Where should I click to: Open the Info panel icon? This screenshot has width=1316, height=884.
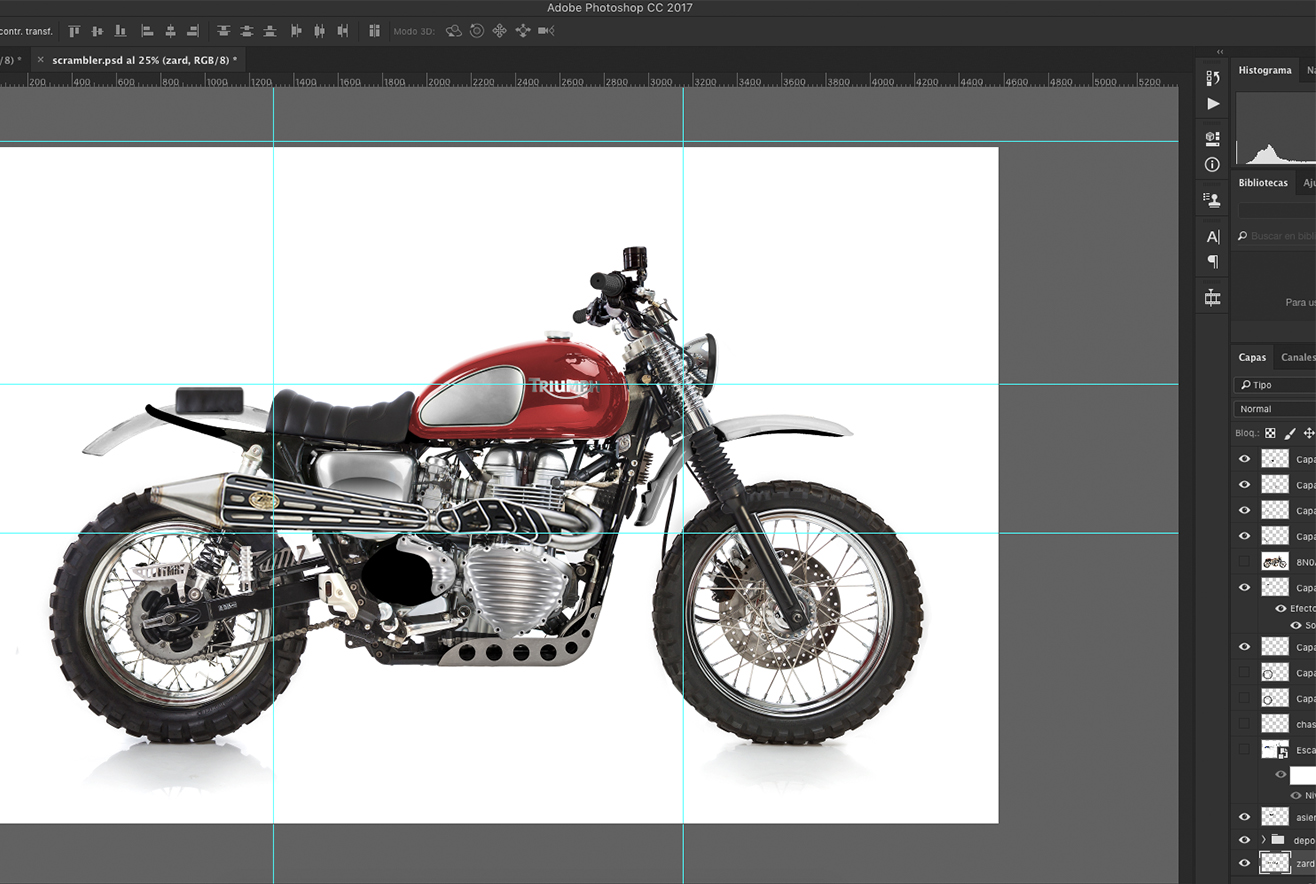(1213, 164)
